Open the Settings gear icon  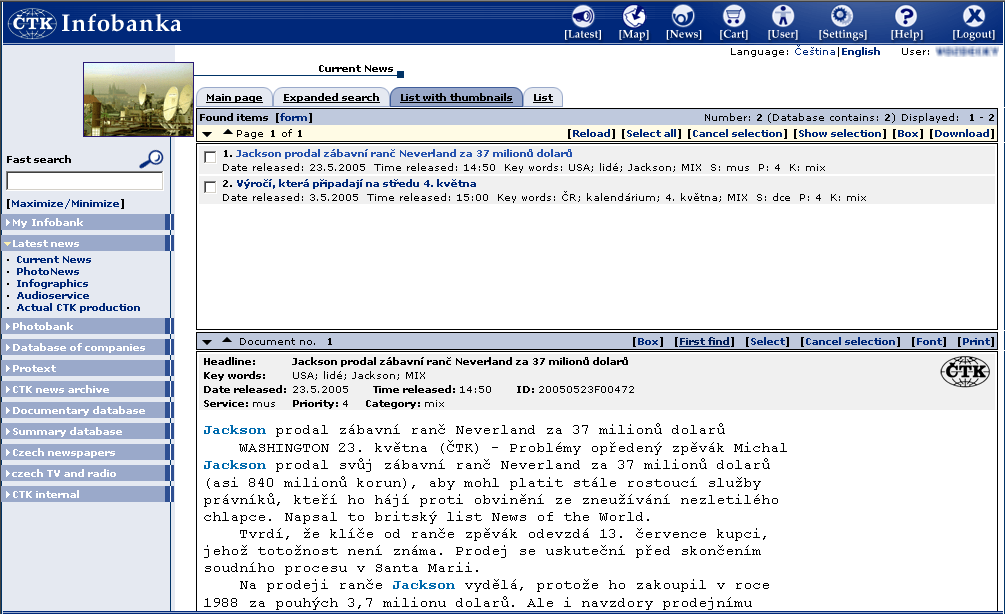(842, 16)
